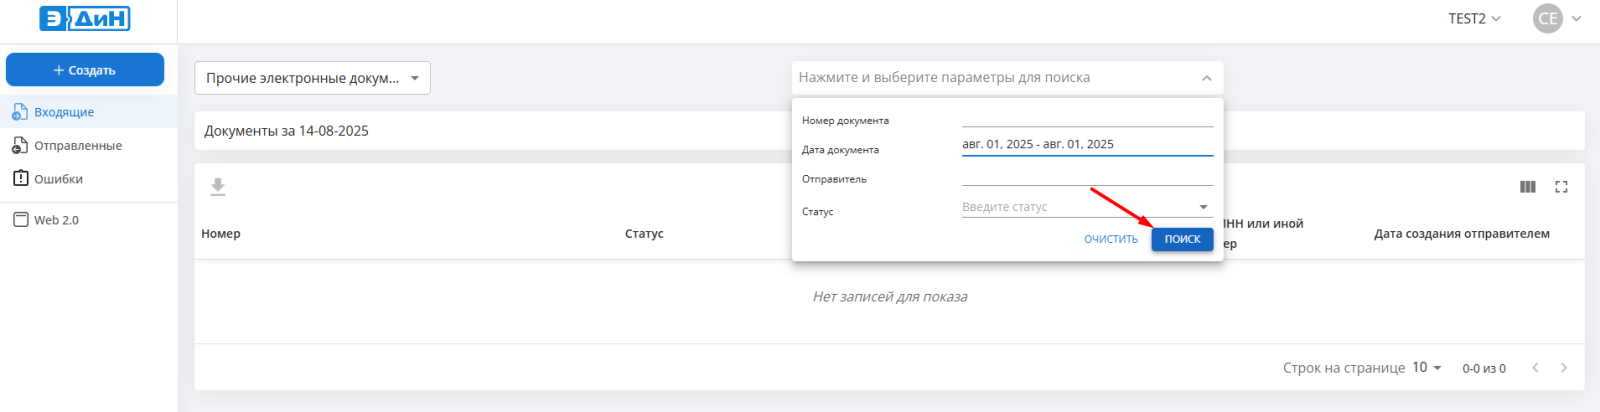Open the column settings icon
This screenshot has width=1600, height=412.
tap(1527, 187)
